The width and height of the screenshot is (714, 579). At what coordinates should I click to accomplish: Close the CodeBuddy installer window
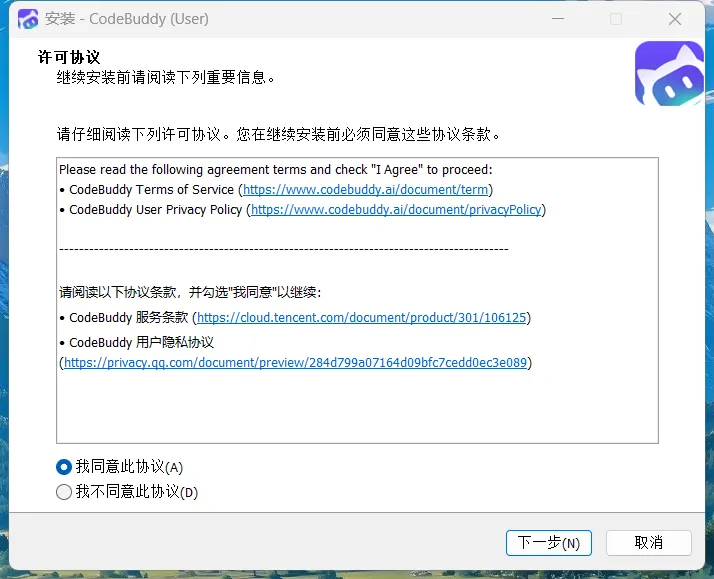pyautogui.click(x=675, y=19)
